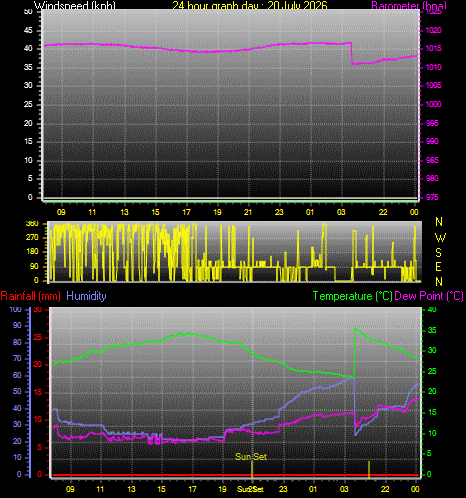Click the blue "Humidity" legend label
This screenshot has height=498, width=466.
pyautogui.click(x=86, y=296)
